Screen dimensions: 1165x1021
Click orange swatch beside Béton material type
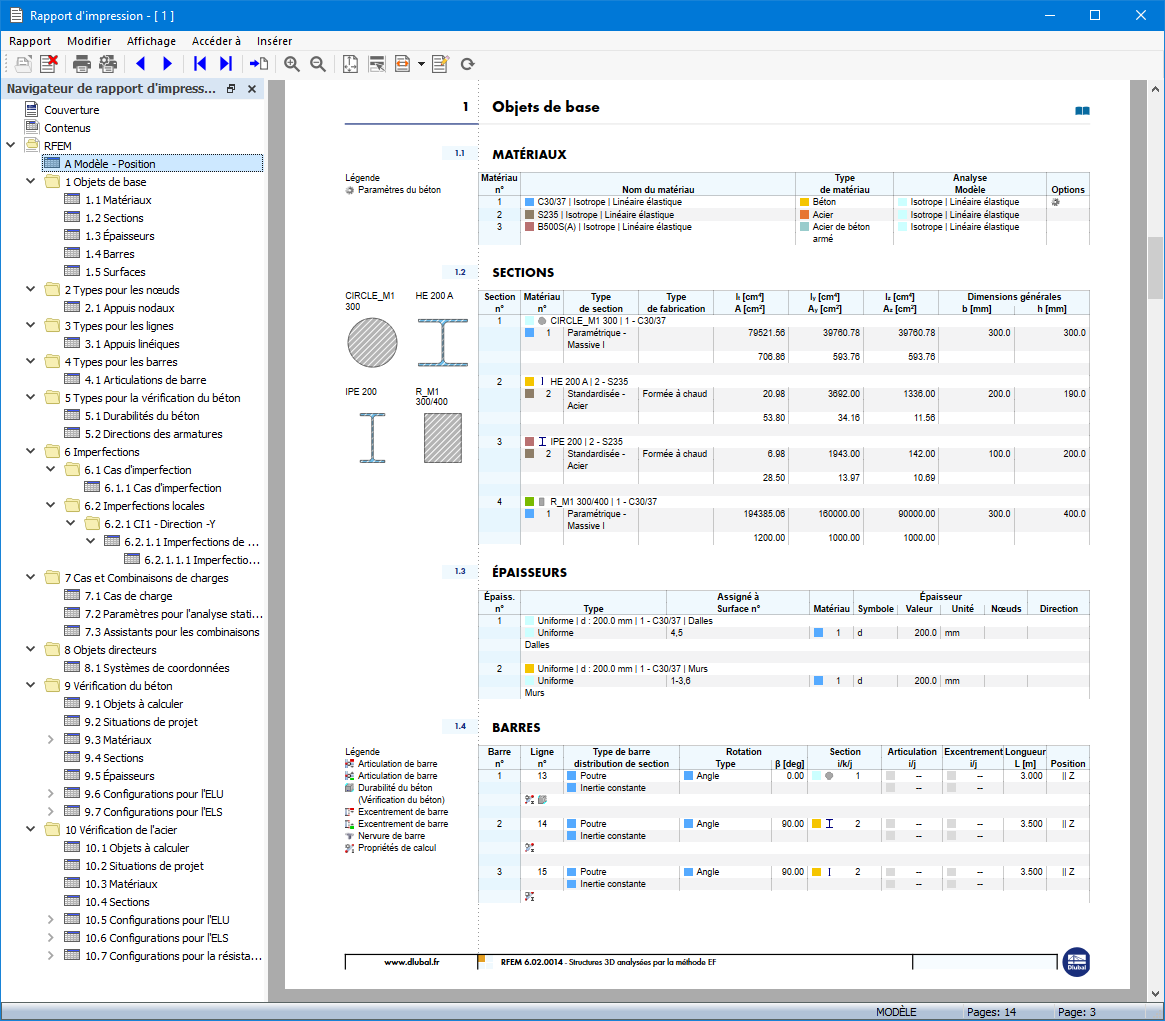point(804,202)
